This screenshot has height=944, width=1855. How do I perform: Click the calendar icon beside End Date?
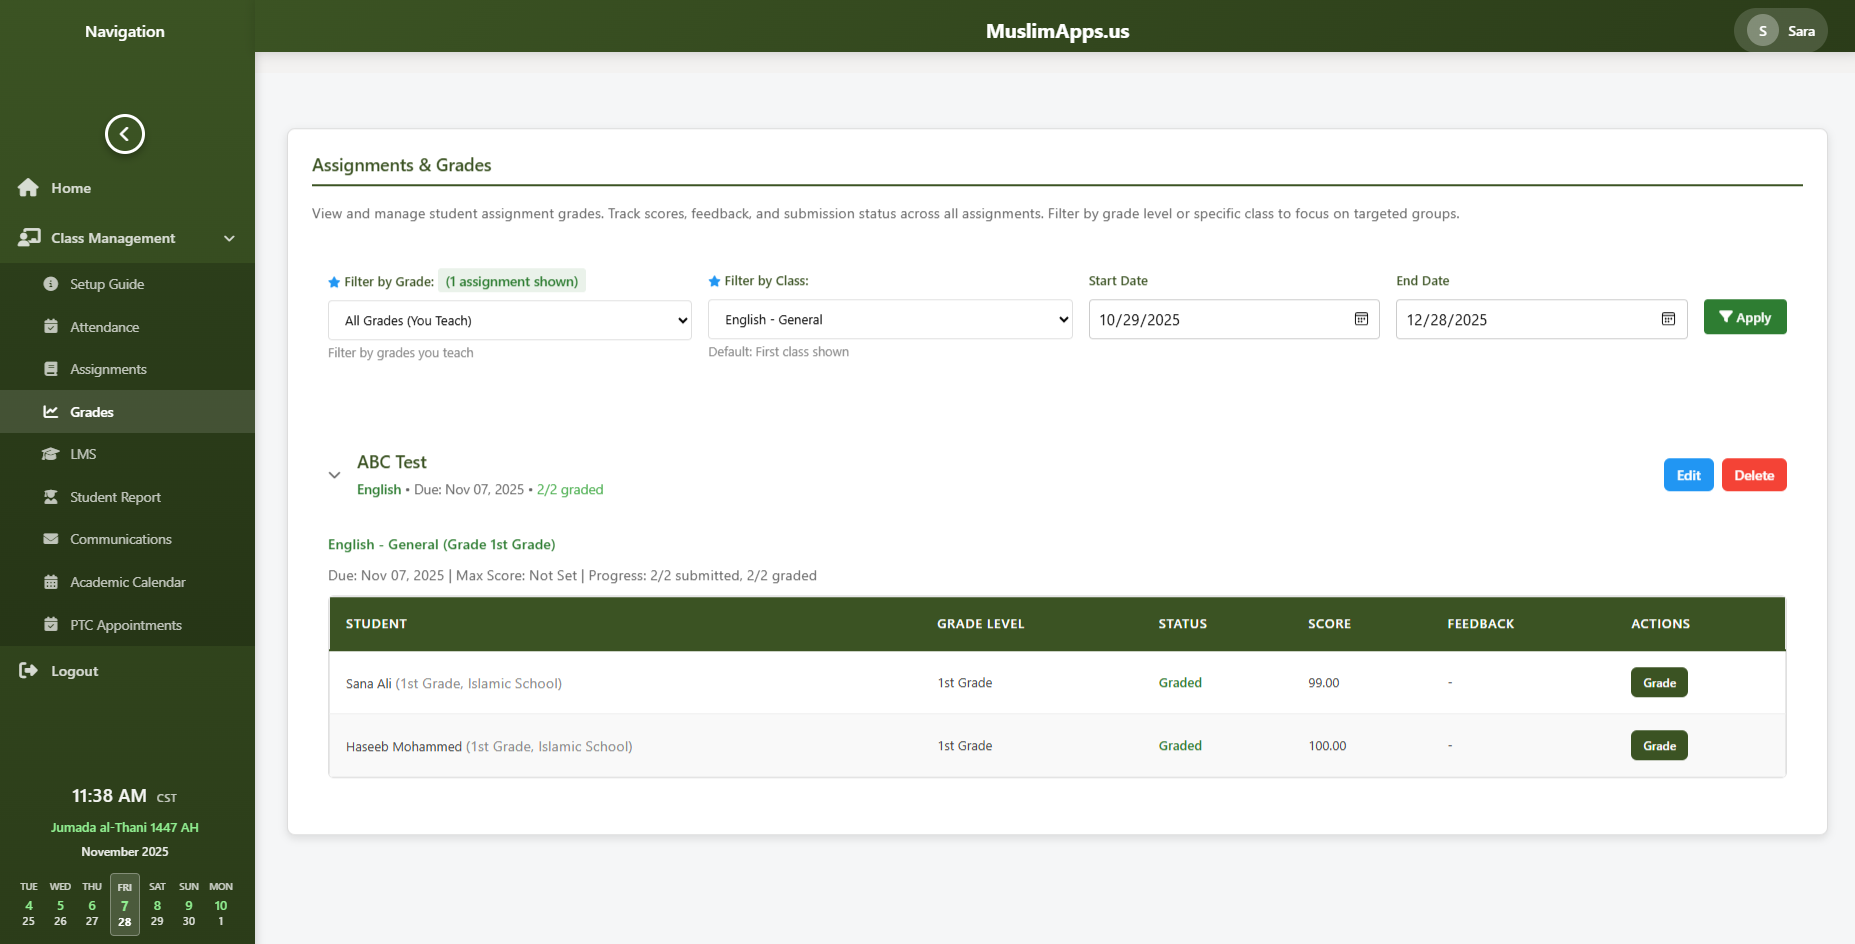pos(1668,319)
